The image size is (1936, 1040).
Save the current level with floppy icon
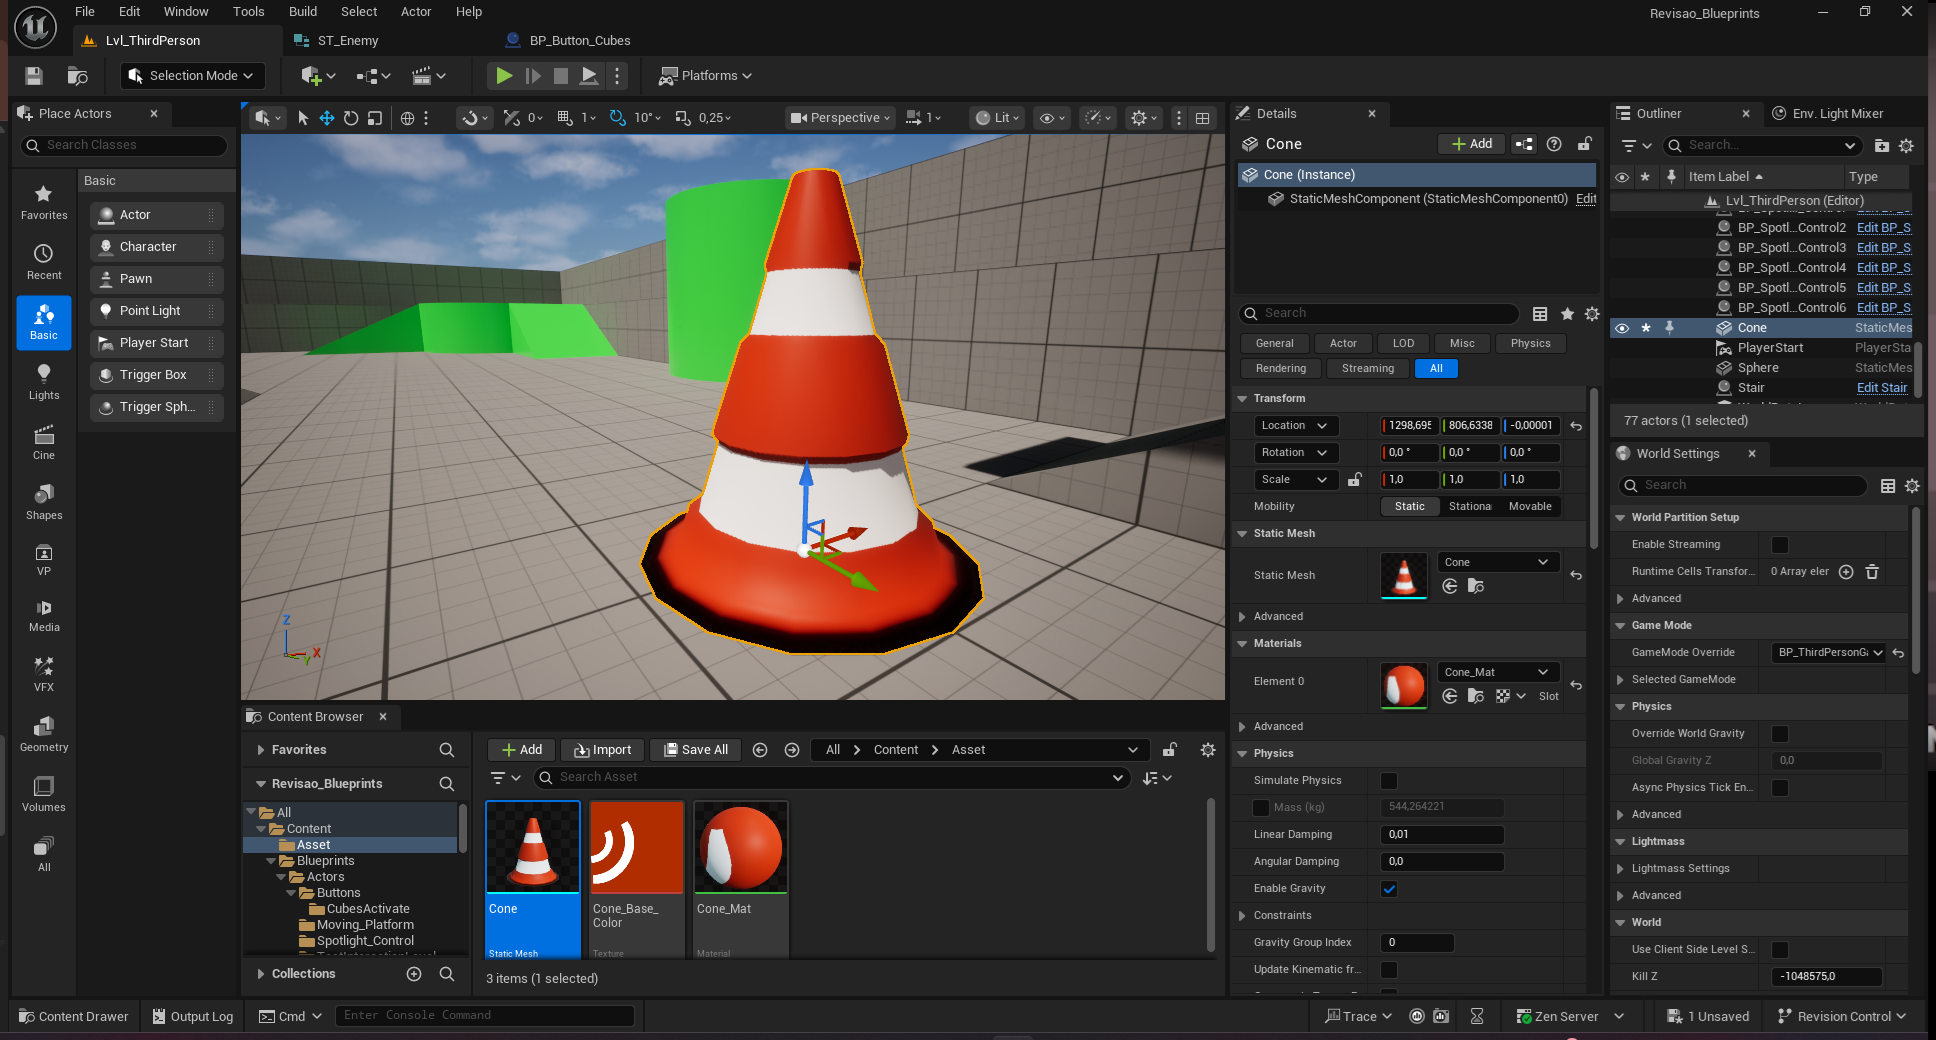coord(34,76)
